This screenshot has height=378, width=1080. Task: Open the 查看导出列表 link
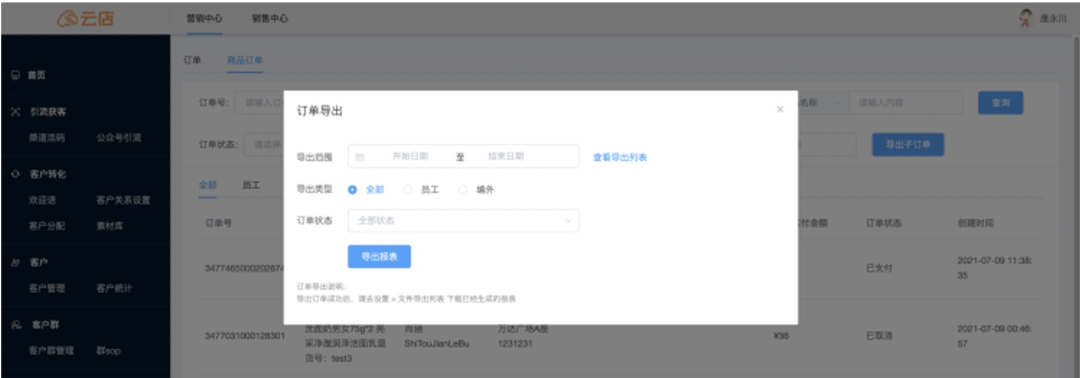(620, 158)
